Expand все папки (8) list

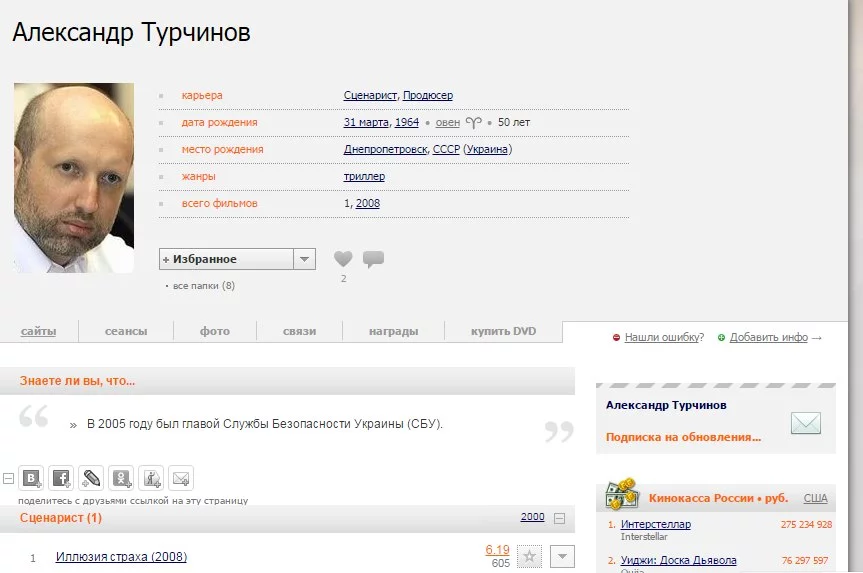click(x=204, y=286)
